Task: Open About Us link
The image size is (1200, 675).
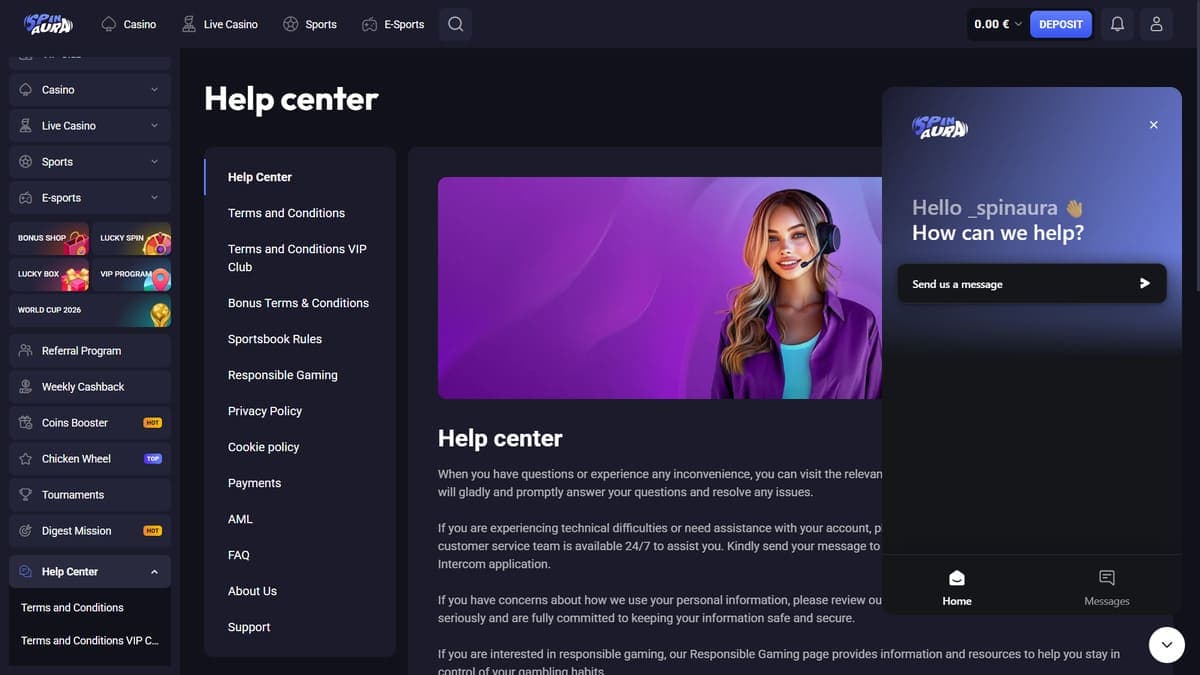Action: (x=252, y=591)
